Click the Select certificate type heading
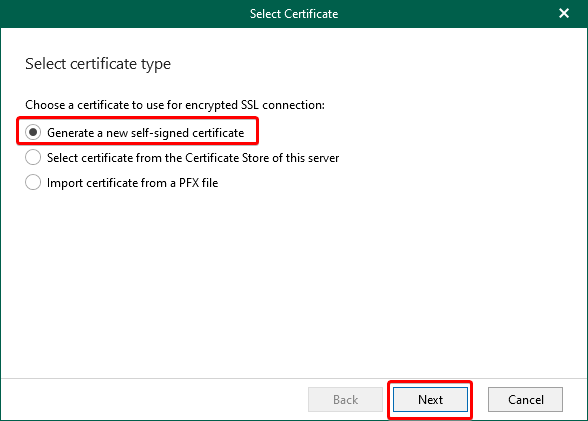Viewport: 588px width, 421px height. pyautogui.click(x=98, y=64)
